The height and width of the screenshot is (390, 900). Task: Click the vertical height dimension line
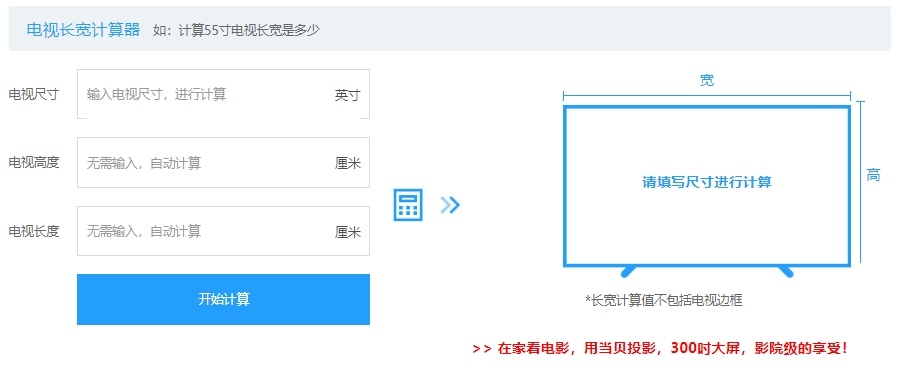click(x=860, y=181)
